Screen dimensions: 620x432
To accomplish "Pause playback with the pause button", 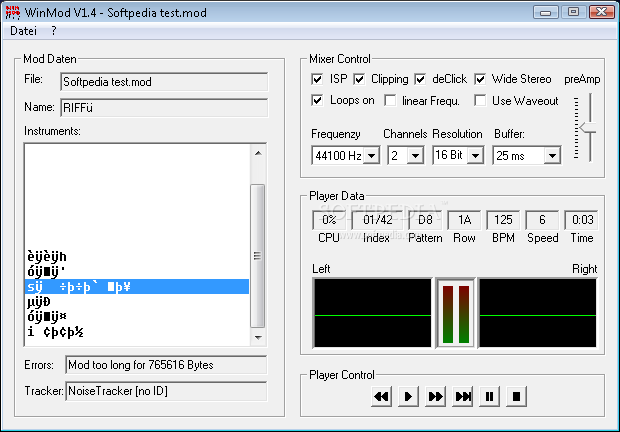I will click(489, 396).
